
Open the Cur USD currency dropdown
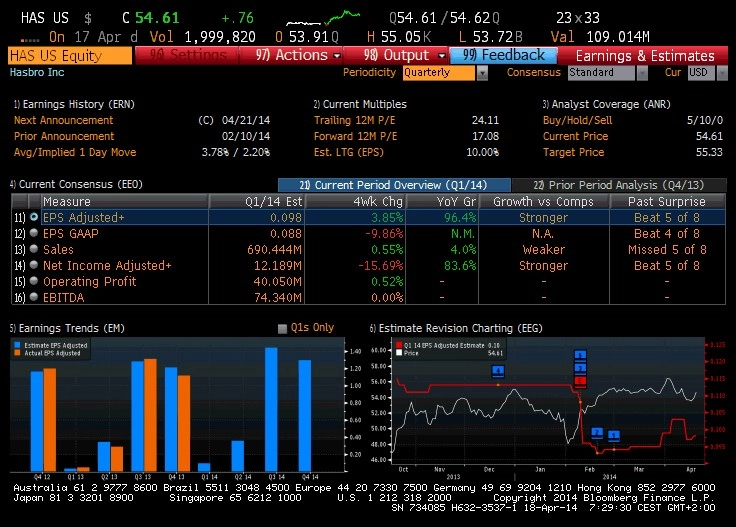tap(722, 73)
